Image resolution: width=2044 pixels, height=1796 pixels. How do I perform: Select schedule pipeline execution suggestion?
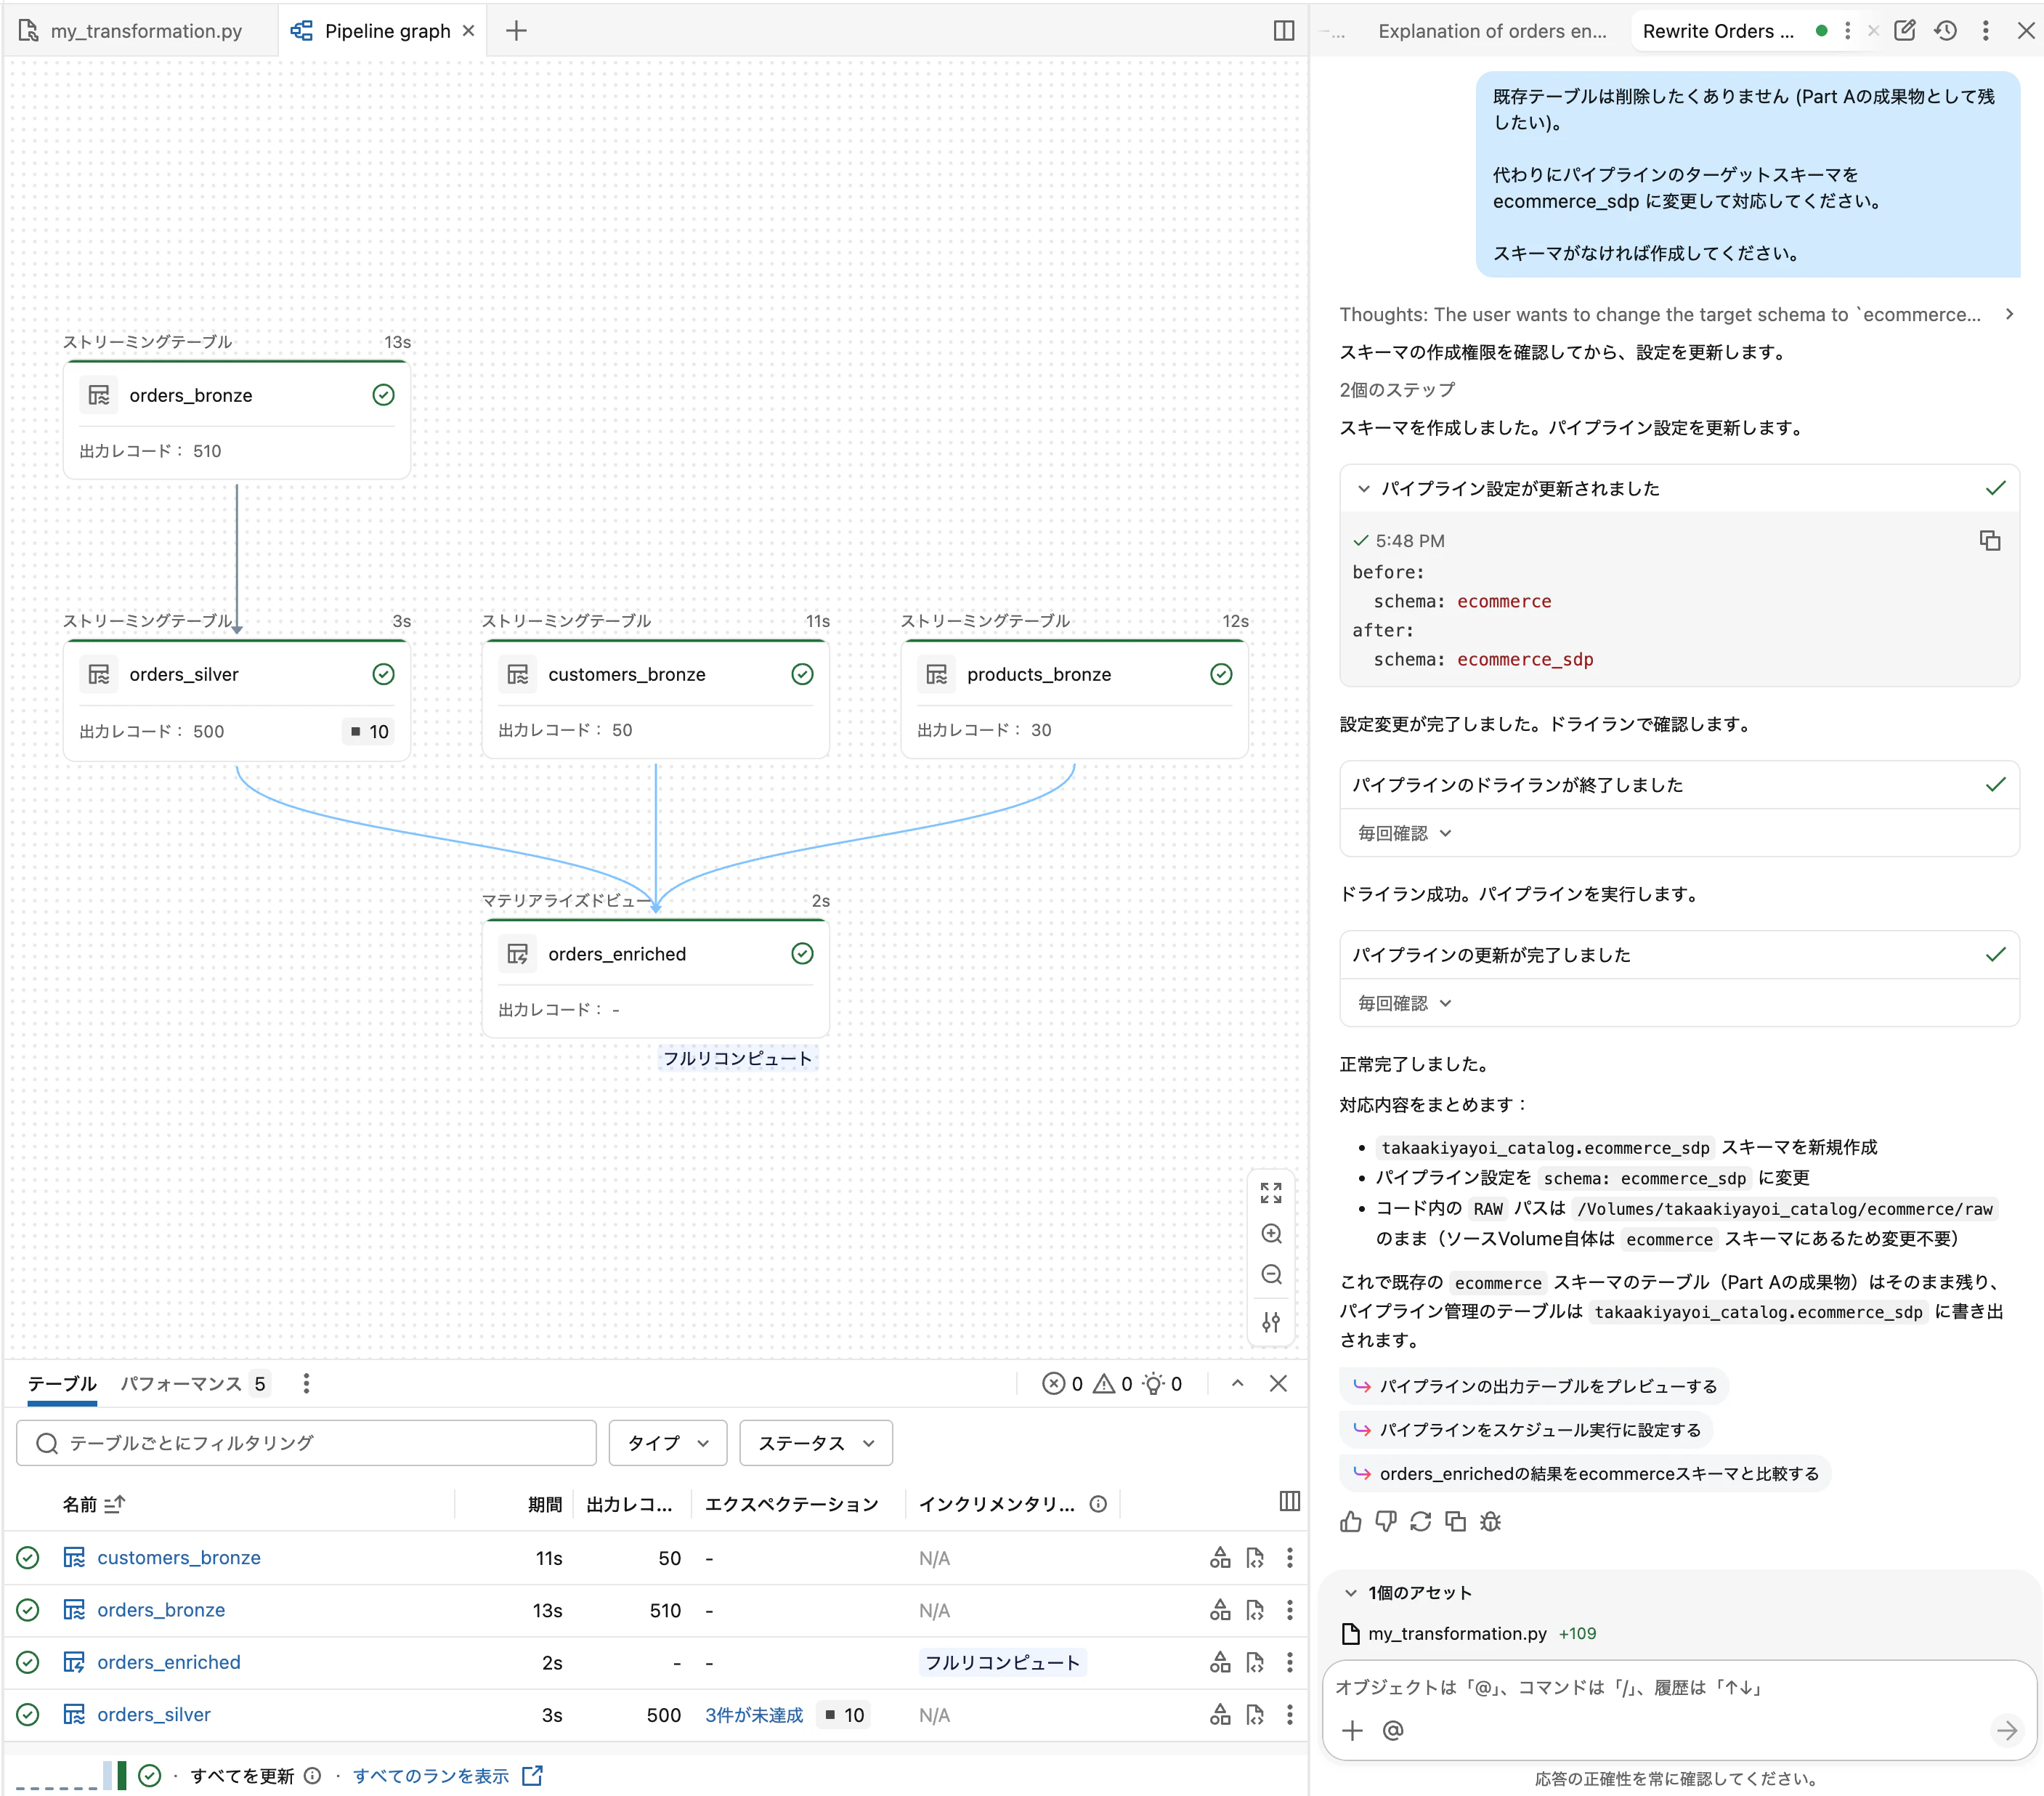[x=1527, y=1429]
